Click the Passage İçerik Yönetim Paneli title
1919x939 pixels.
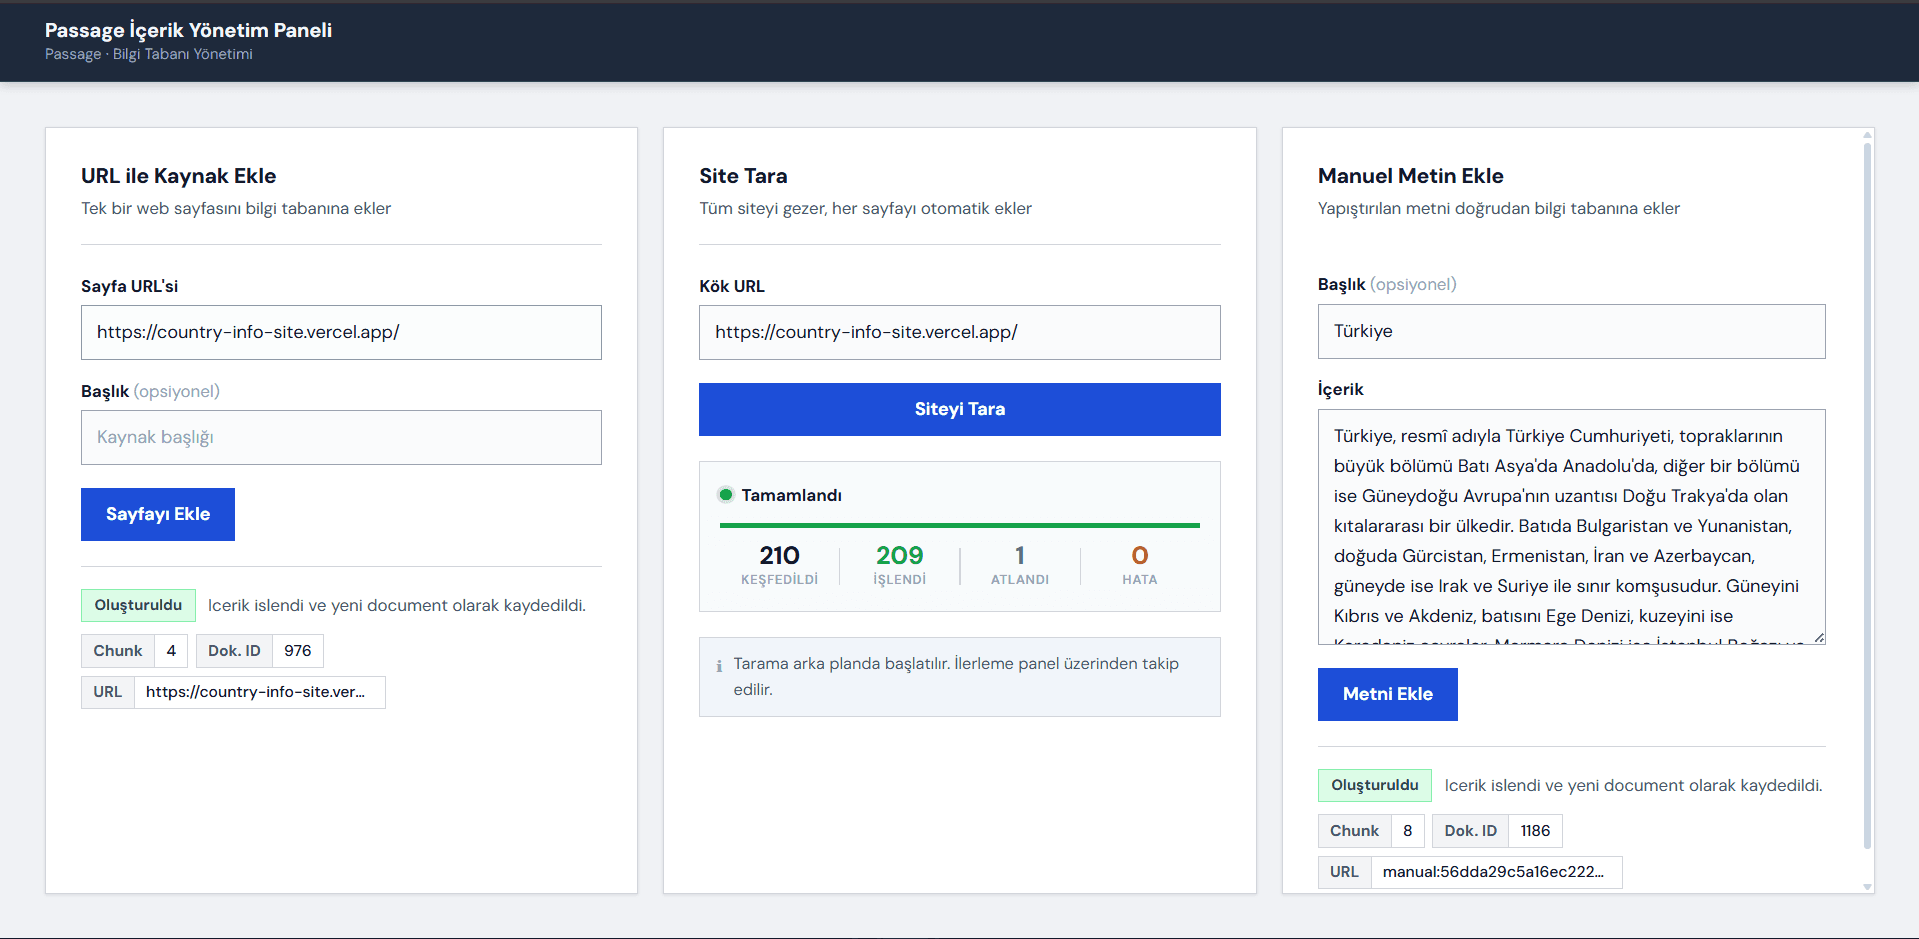point(188,30)
